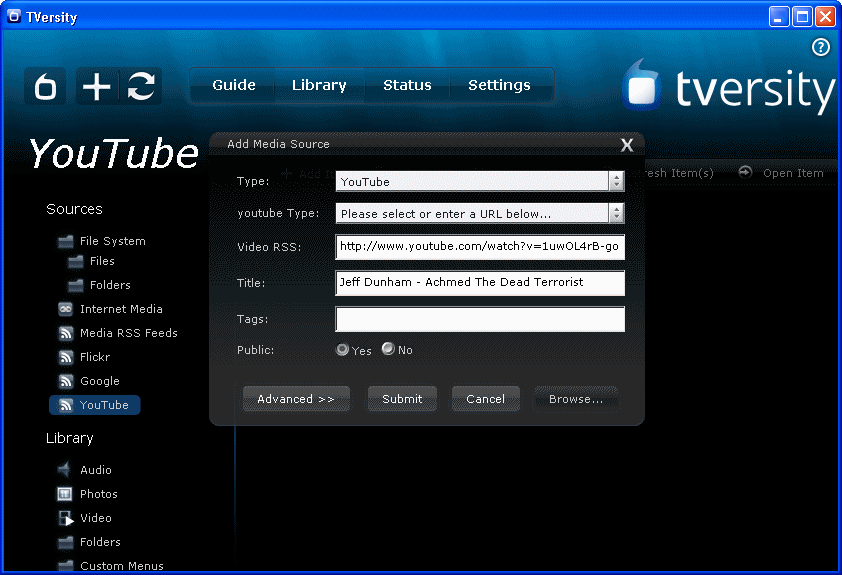The height and width of the screenshot is (575, 842).
Task: Click the Library Folders icon
Action: click(x=66, y=542)
